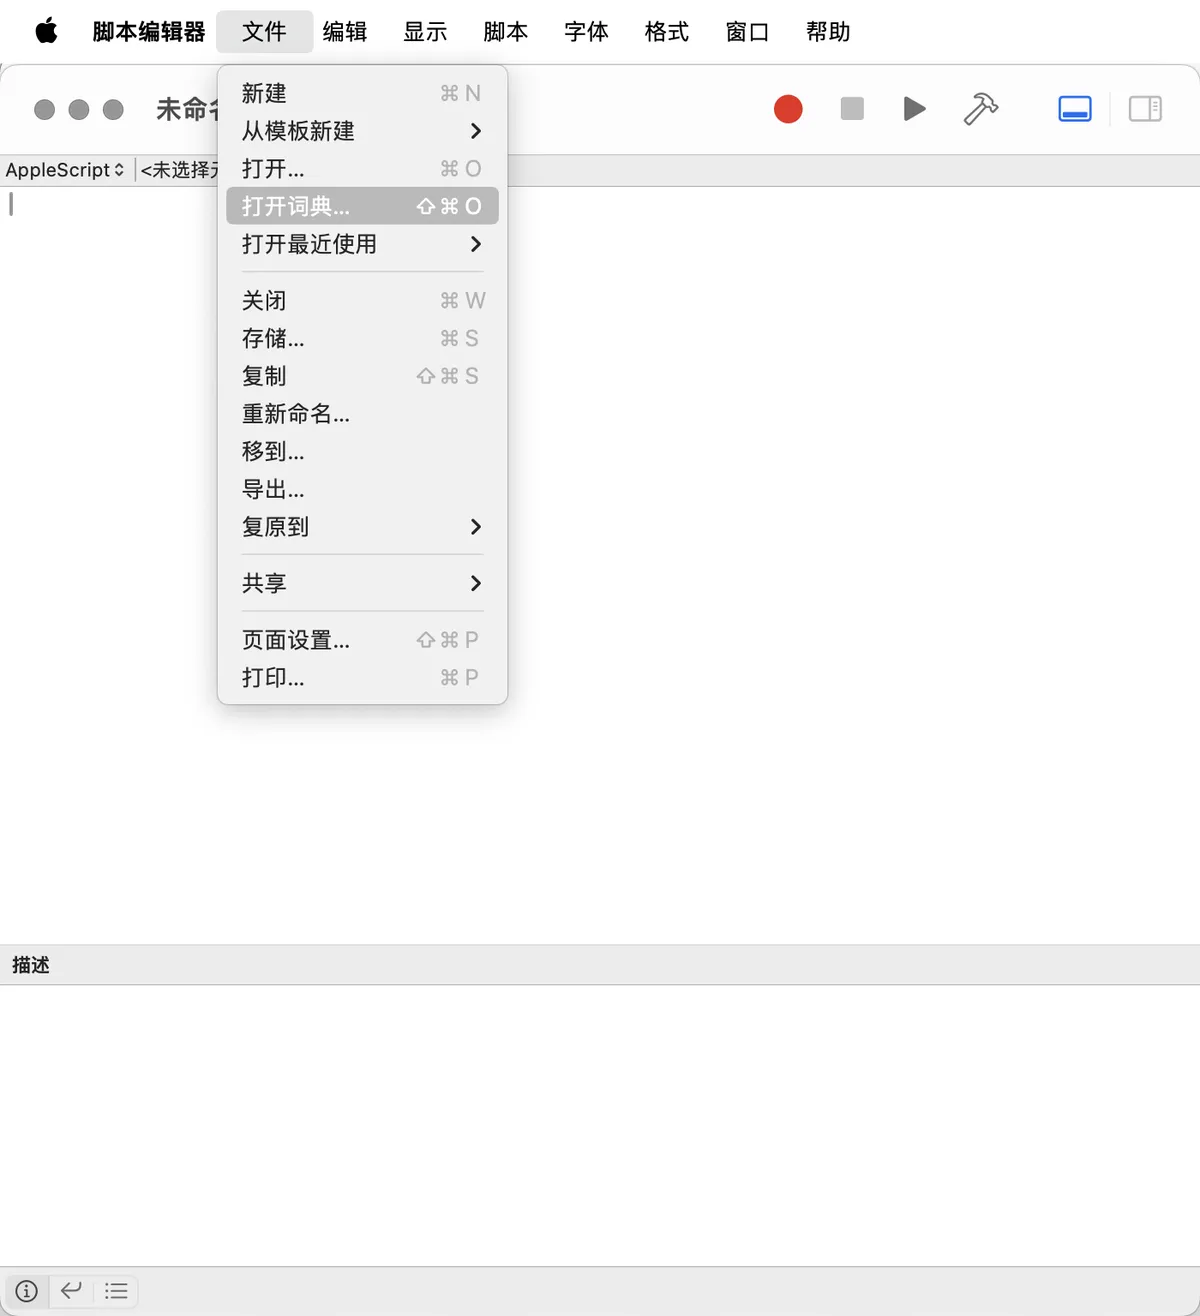The image size is (1200, 1316).
Task: Open 帮助 menu
Action: tap(828, 32)
